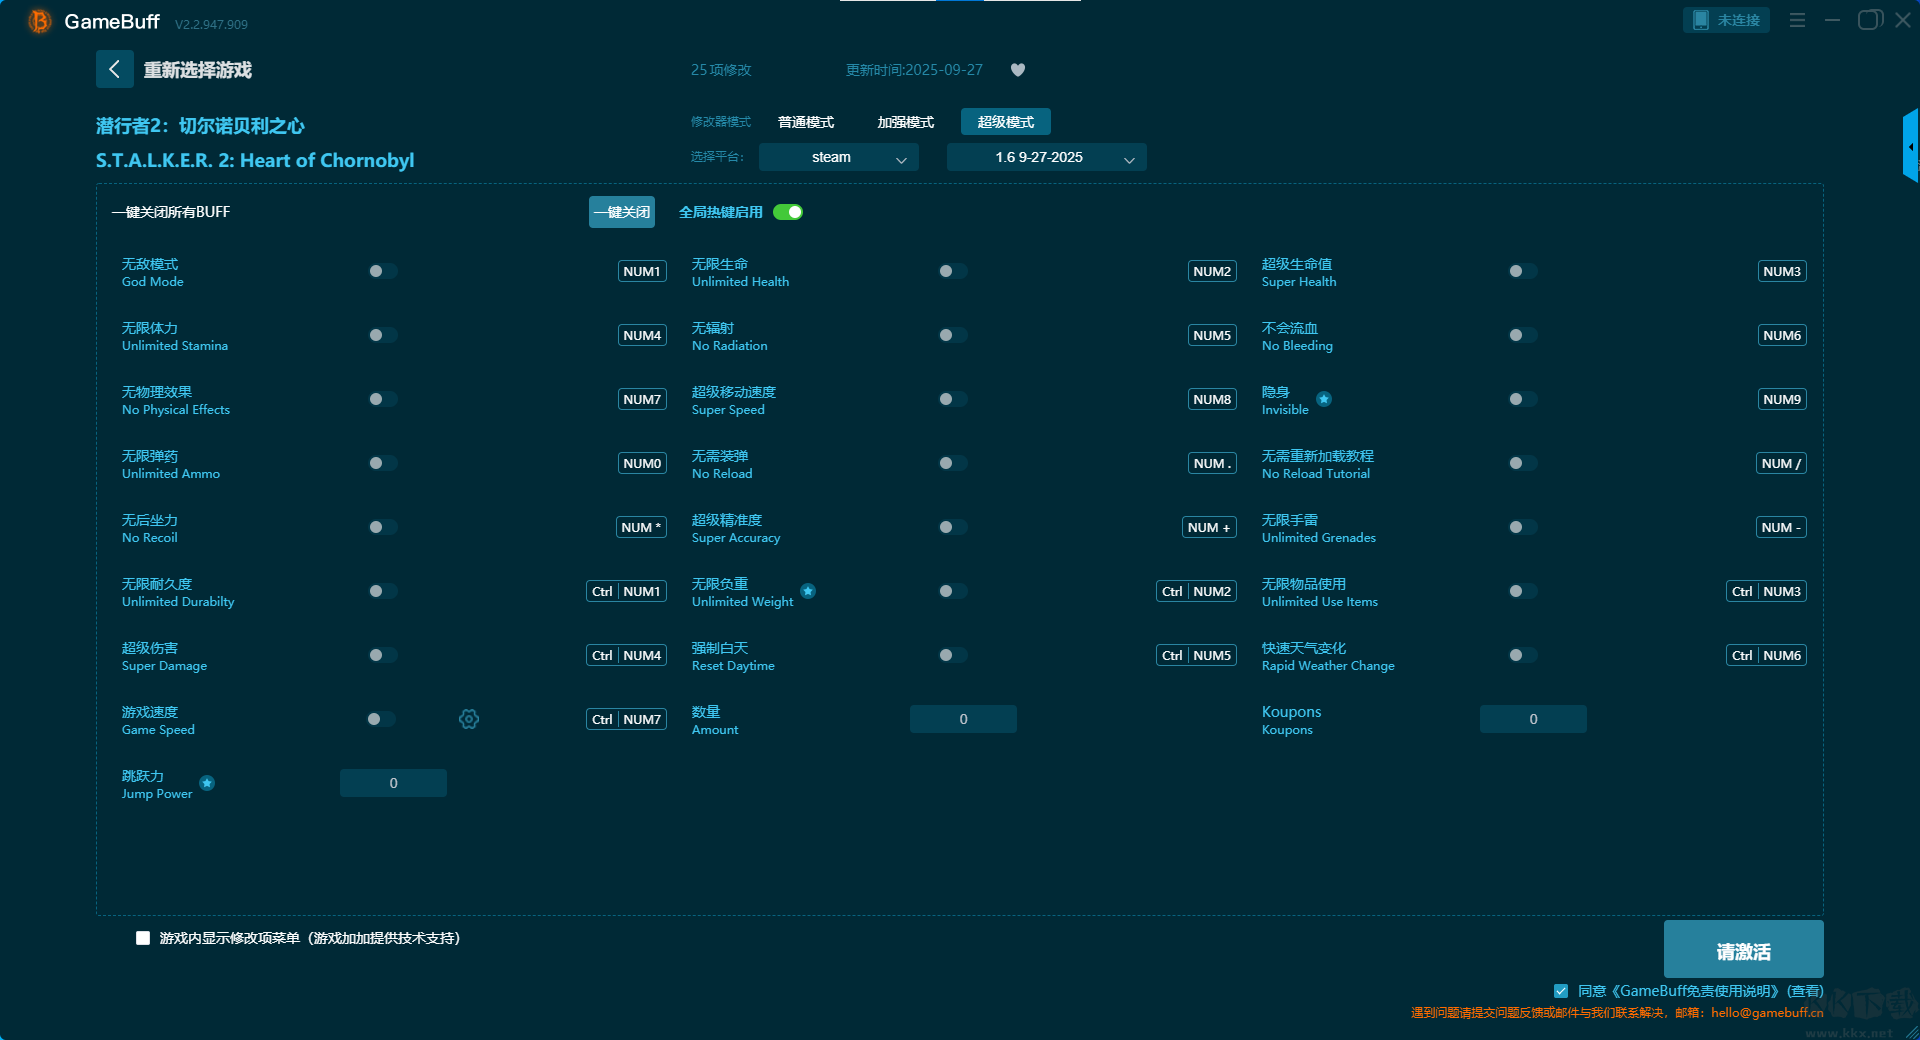Image resolution: width=1920 pixels, height=1040 pixels.
Task: Click the back arrow to reselect game
Action: click(114, 69)
